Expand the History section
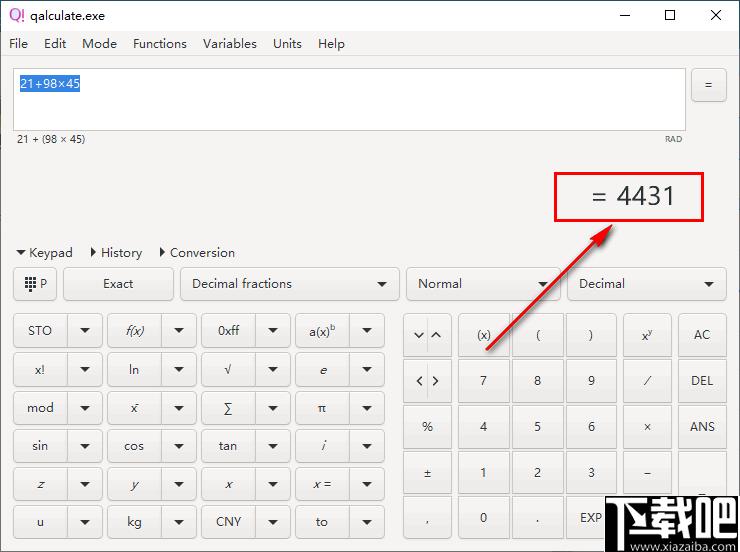 click(116, 253)
